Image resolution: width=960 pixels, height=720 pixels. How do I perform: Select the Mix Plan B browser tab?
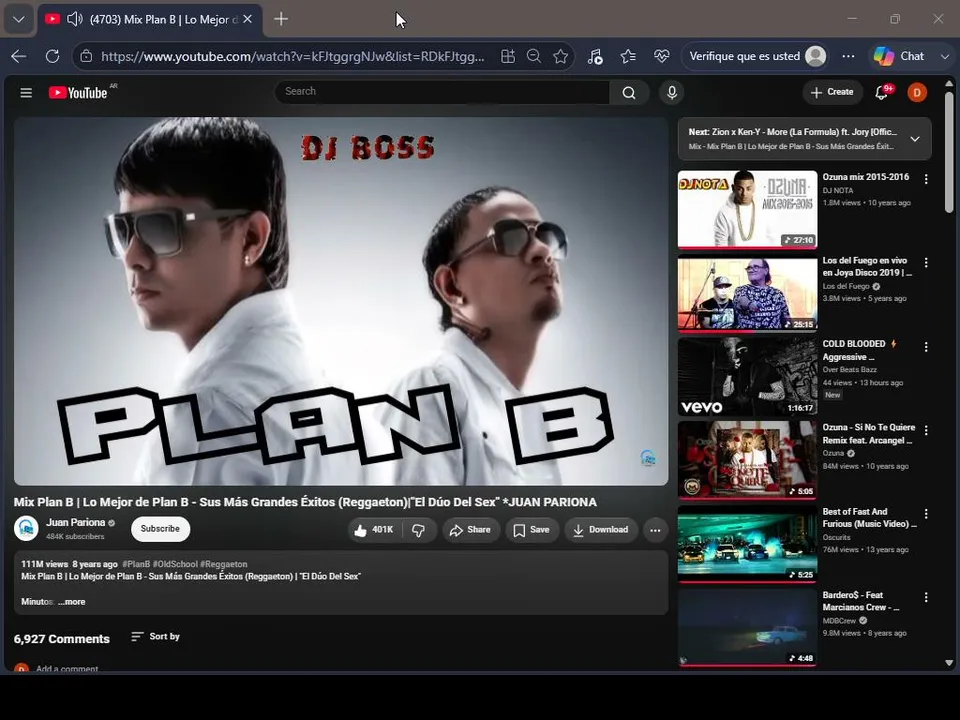pyautogui.click(x=151, y=19)
